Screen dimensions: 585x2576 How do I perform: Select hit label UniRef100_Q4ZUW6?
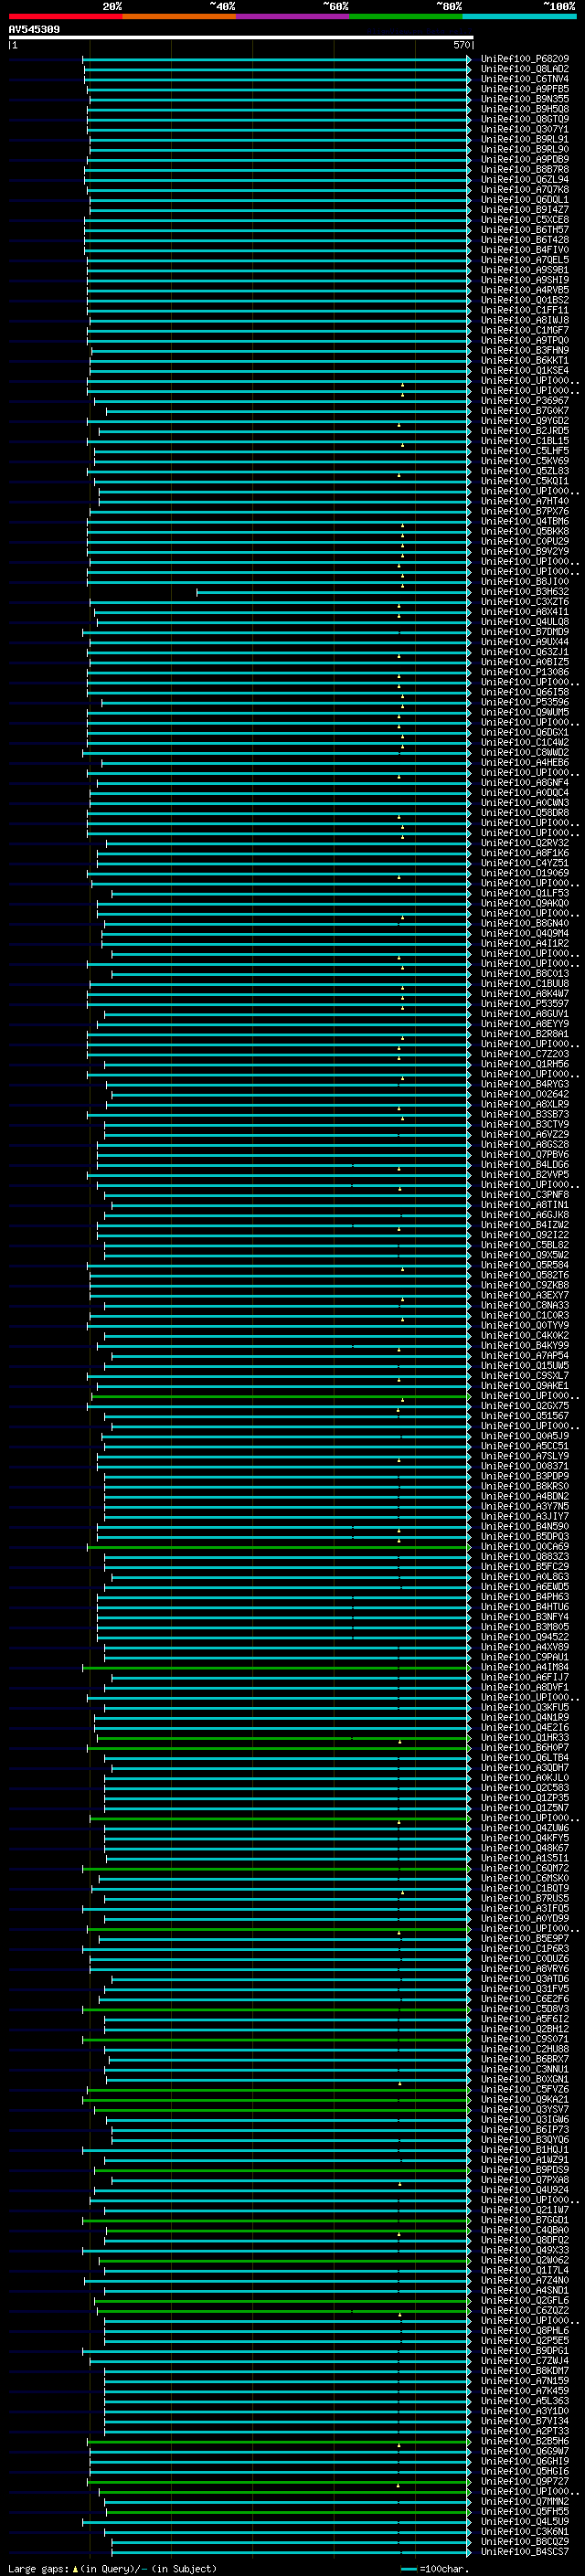pyautogui.click(x=525, y=1828)
